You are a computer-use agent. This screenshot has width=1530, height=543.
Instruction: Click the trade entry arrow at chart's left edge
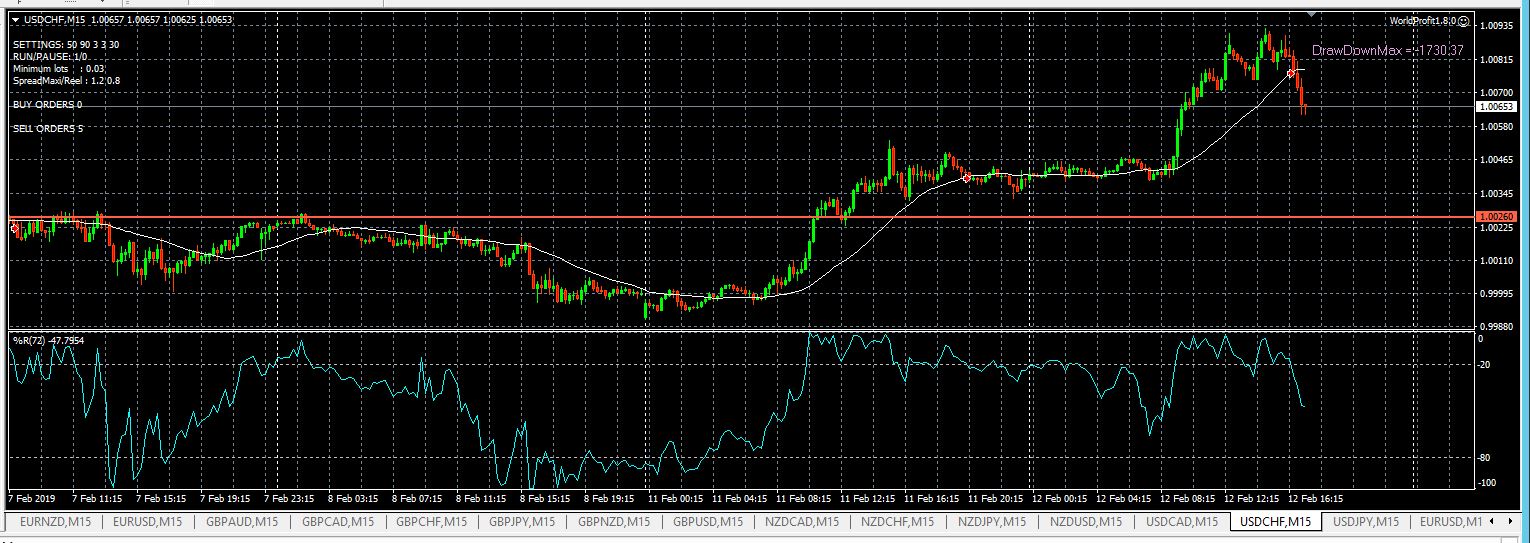coord(15,228)
